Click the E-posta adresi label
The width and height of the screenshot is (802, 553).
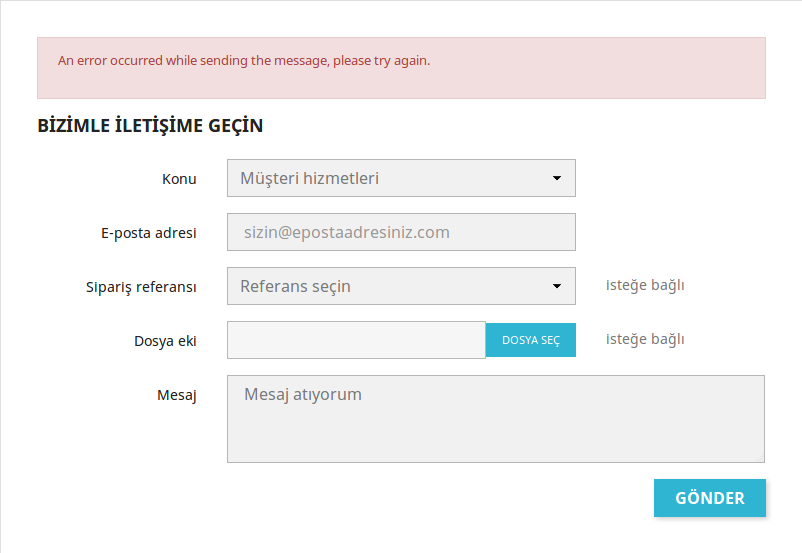(x=148, y=233)
